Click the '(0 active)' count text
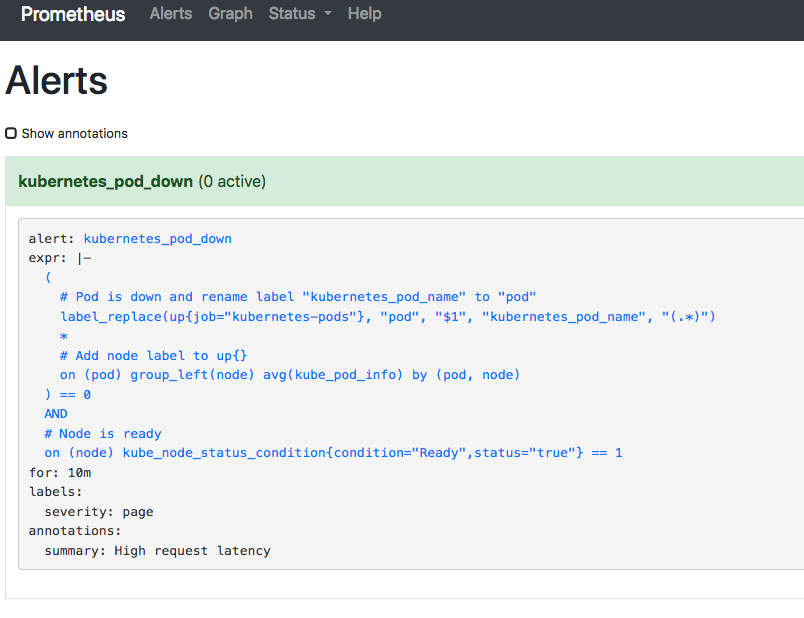The image size is (804, 618). (232, 181)
